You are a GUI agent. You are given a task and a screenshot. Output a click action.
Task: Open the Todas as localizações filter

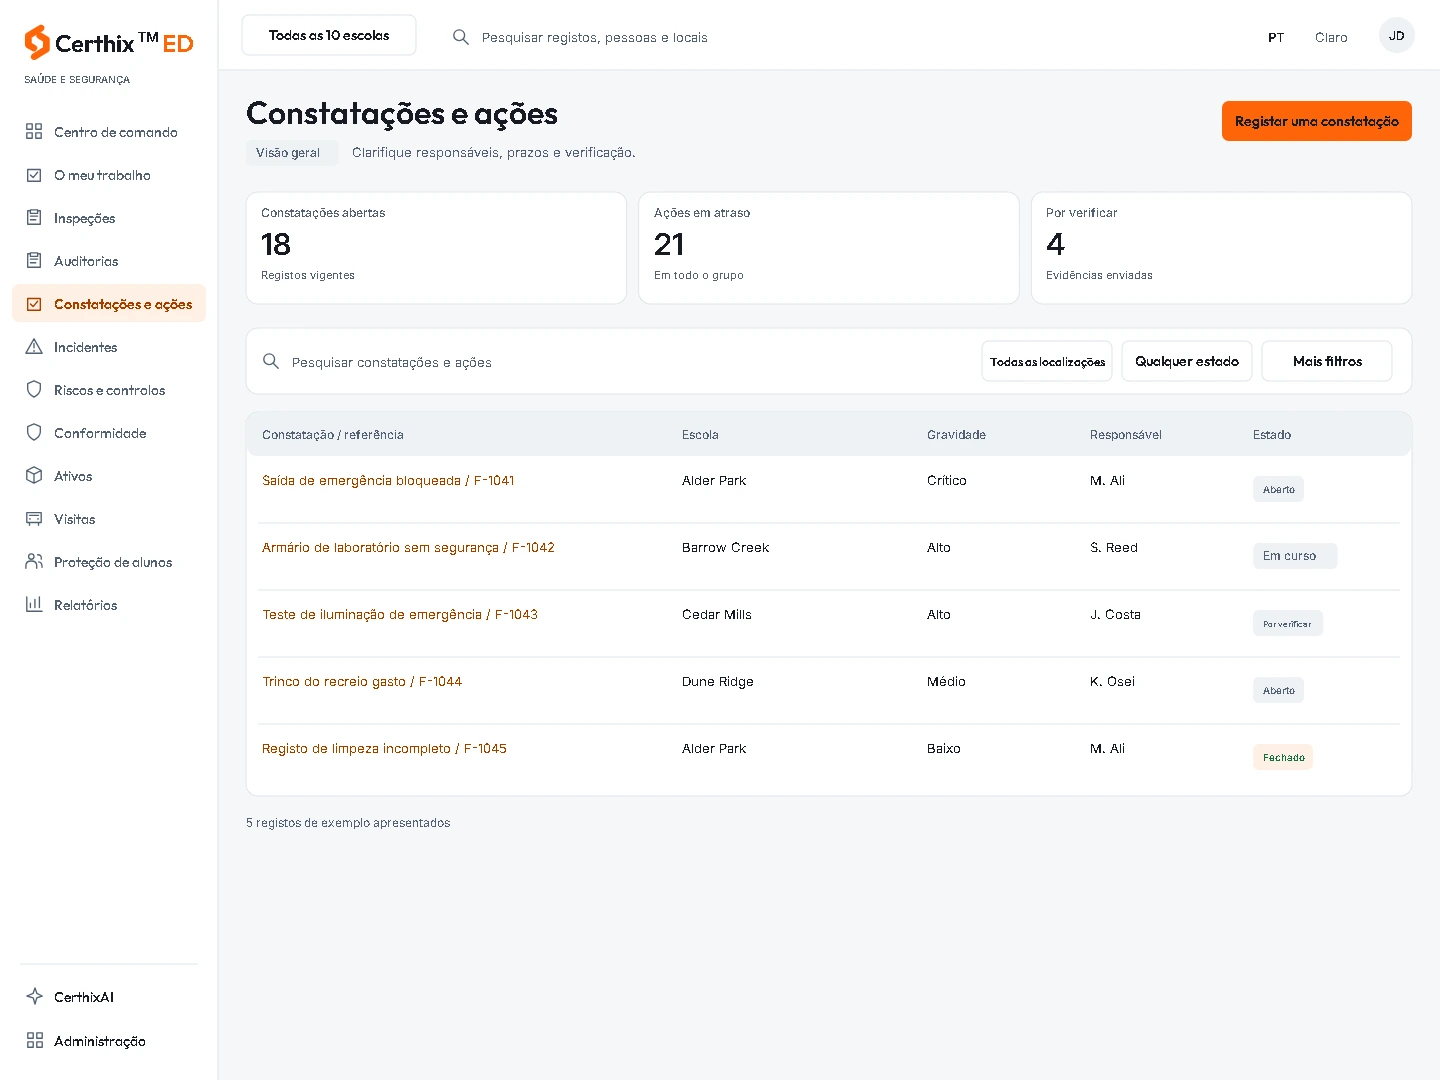click(x=1047, y=361)
